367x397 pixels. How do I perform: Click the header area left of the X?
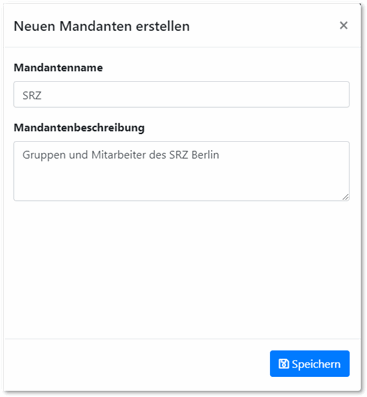(x=263, y=26)
